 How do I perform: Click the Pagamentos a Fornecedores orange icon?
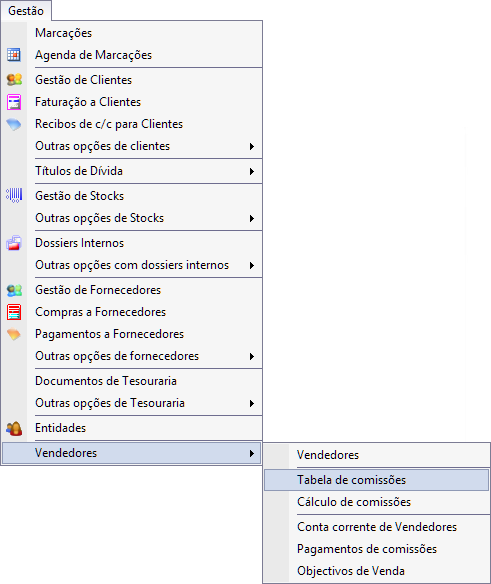click(14, 334)
